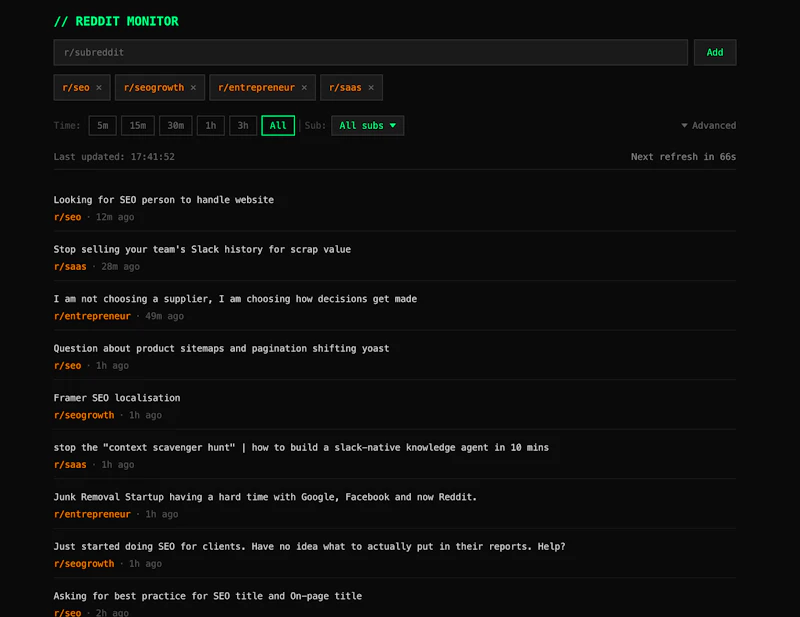Screen dimensions: 800x617
Task: Click r/seogrowth label under 'Framer SEO localisation'
Action: pyautogui.click(x=84, y=415)
